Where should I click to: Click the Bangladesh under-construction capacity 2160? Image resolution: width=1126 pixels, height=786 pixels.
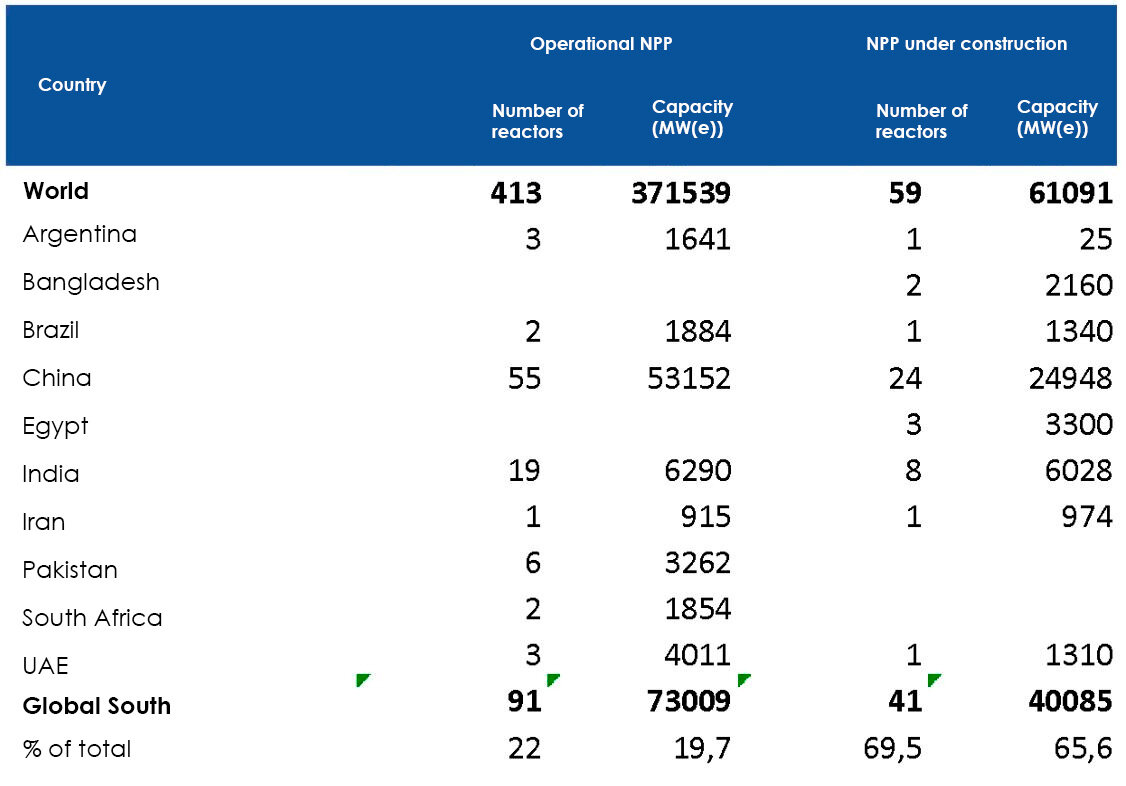tap(1073, 286)
